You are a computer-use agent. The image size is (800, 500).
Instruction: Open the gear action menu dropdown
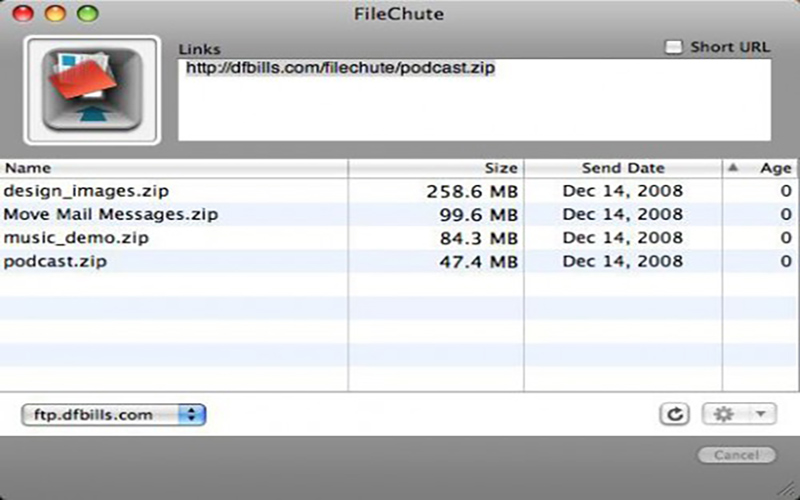coord(739,414)
